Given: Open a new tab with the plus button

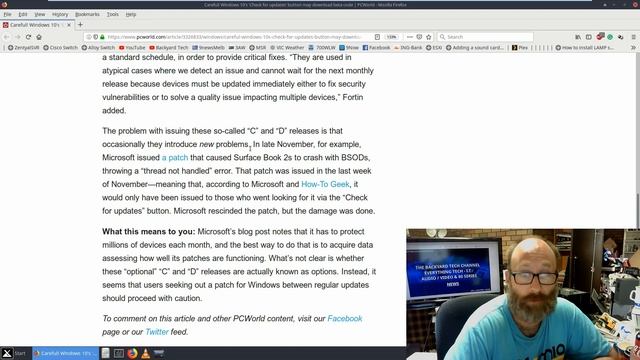Looking at the screenshot, I should click(80, 25).
